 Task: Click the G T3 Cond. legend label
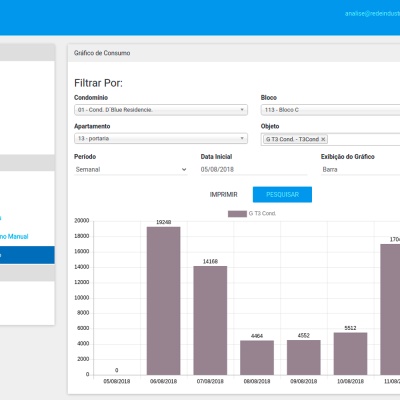tap(262, 213)
